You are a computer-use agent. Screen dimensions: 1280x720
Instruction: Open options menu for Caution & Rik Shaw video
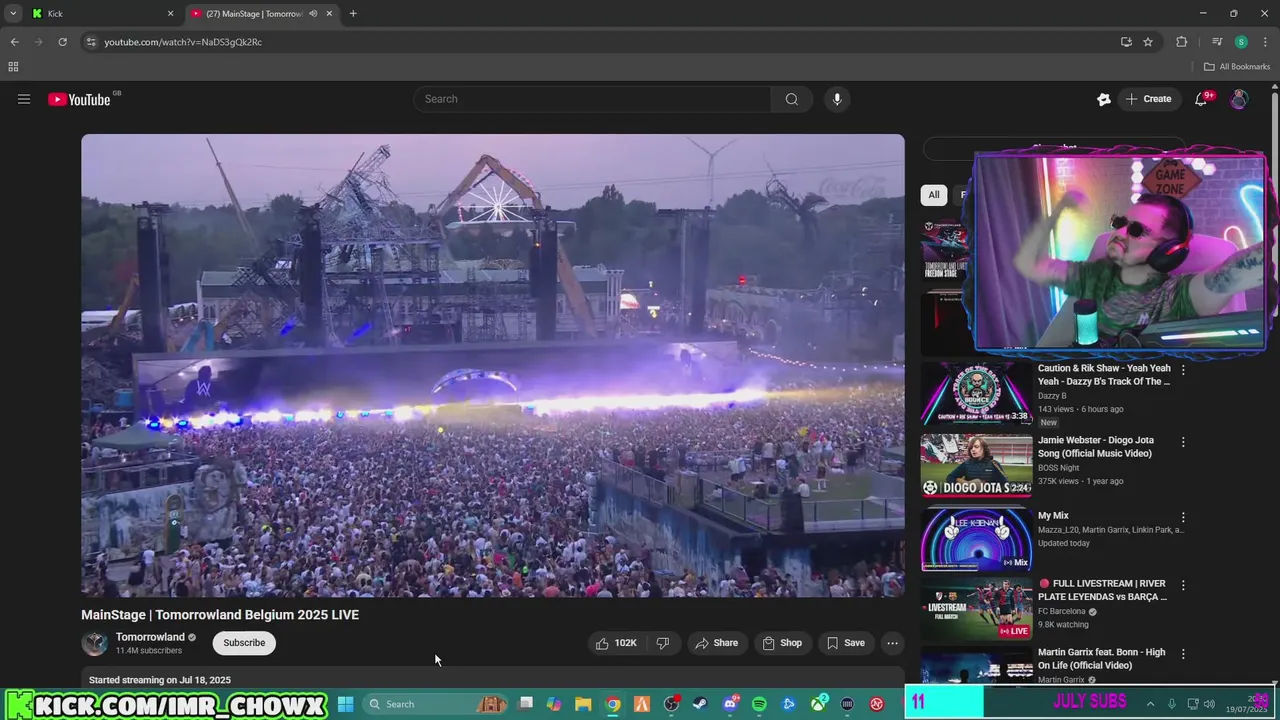[1183, 370]
